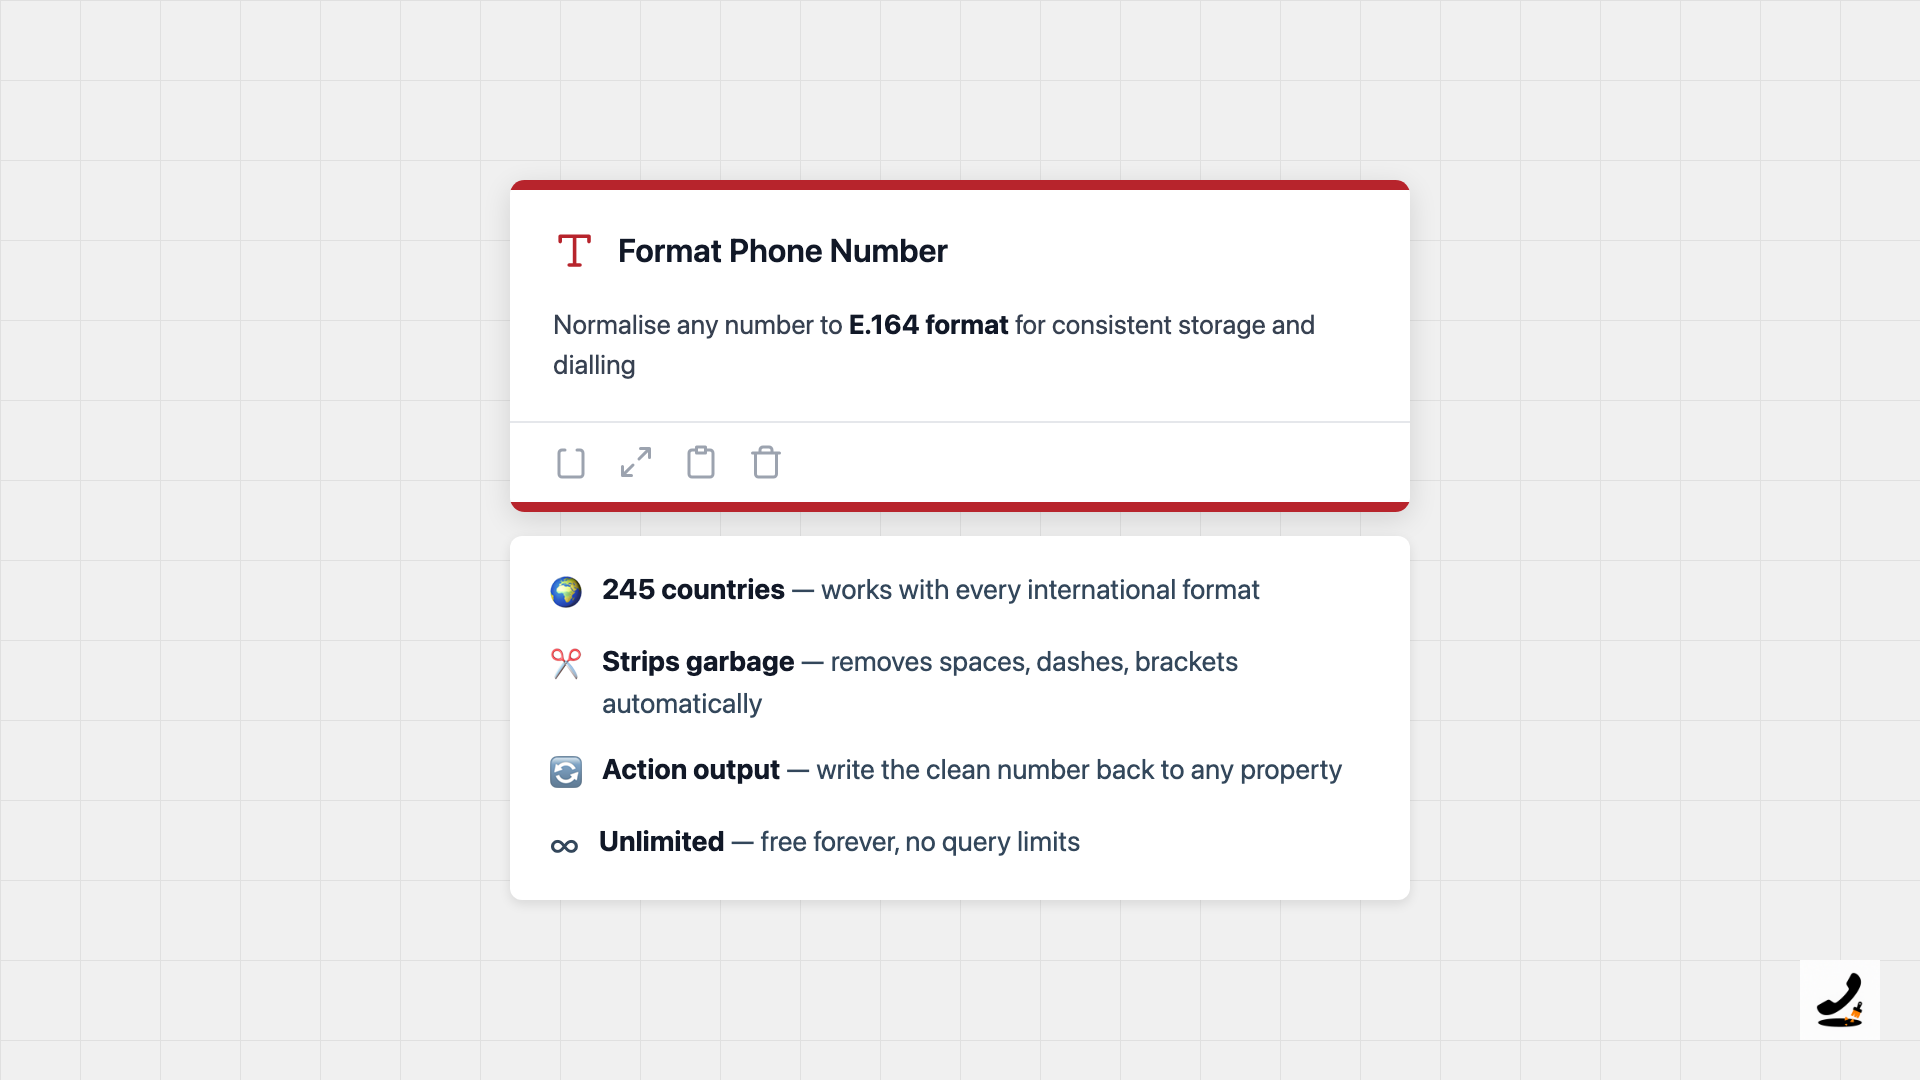Click the bold "E.164 format" text
This screenshot has width=1920, height=1080.
click(x=928, y=325)
